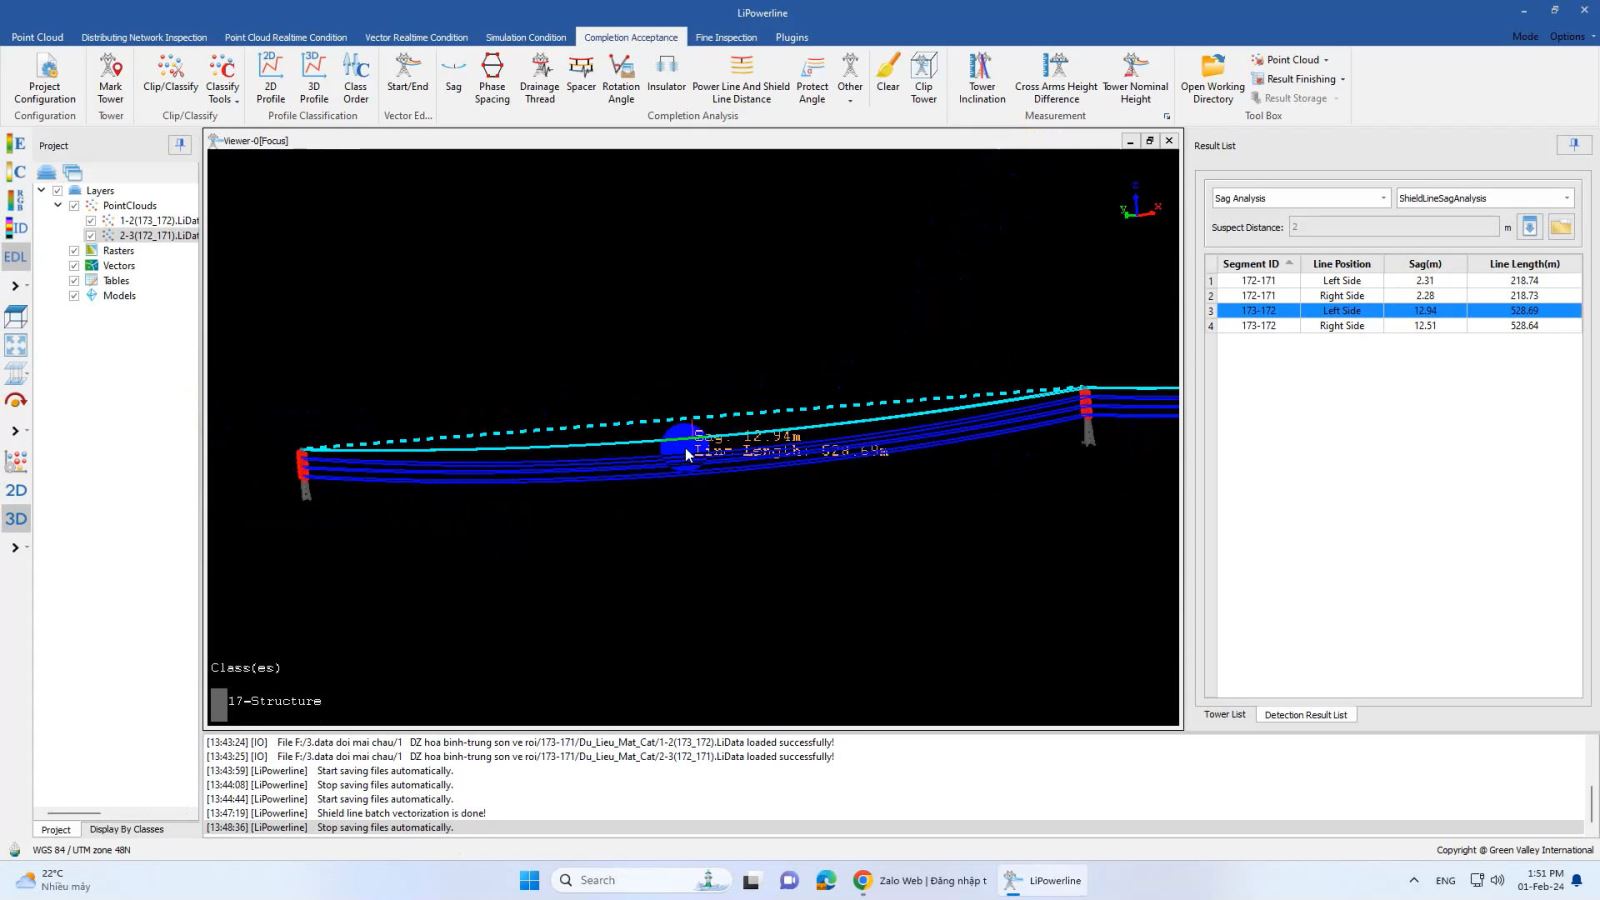Sort table by Sag(m) header
The width and height of the screenshot is (1600, 900).
coord(1425,264)
